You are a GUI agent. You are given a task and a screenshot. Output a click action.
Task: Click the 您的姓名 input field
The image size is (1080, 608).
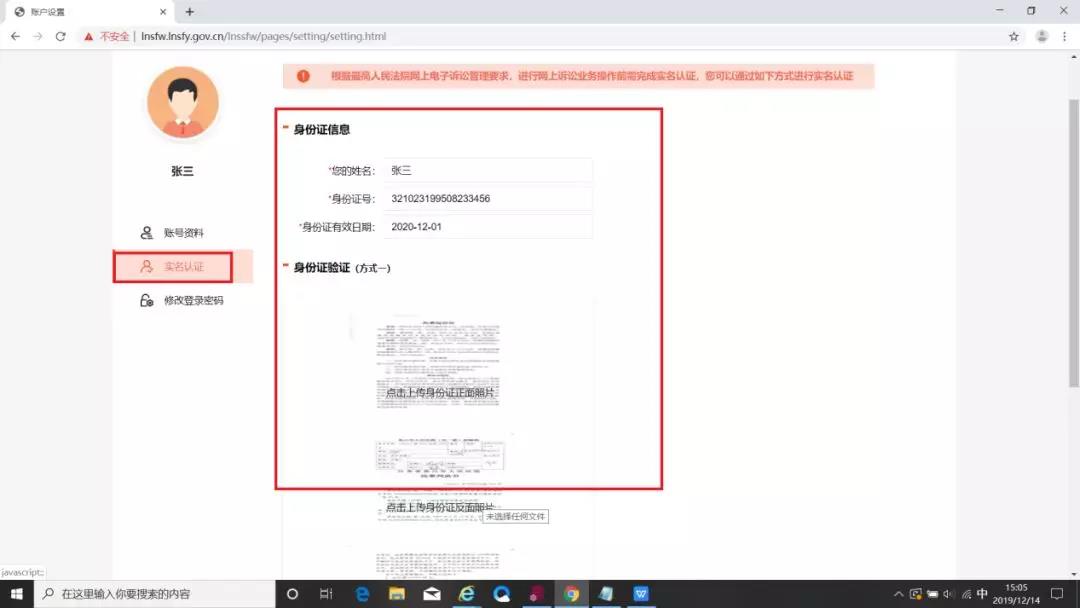[x=488, y=170]
